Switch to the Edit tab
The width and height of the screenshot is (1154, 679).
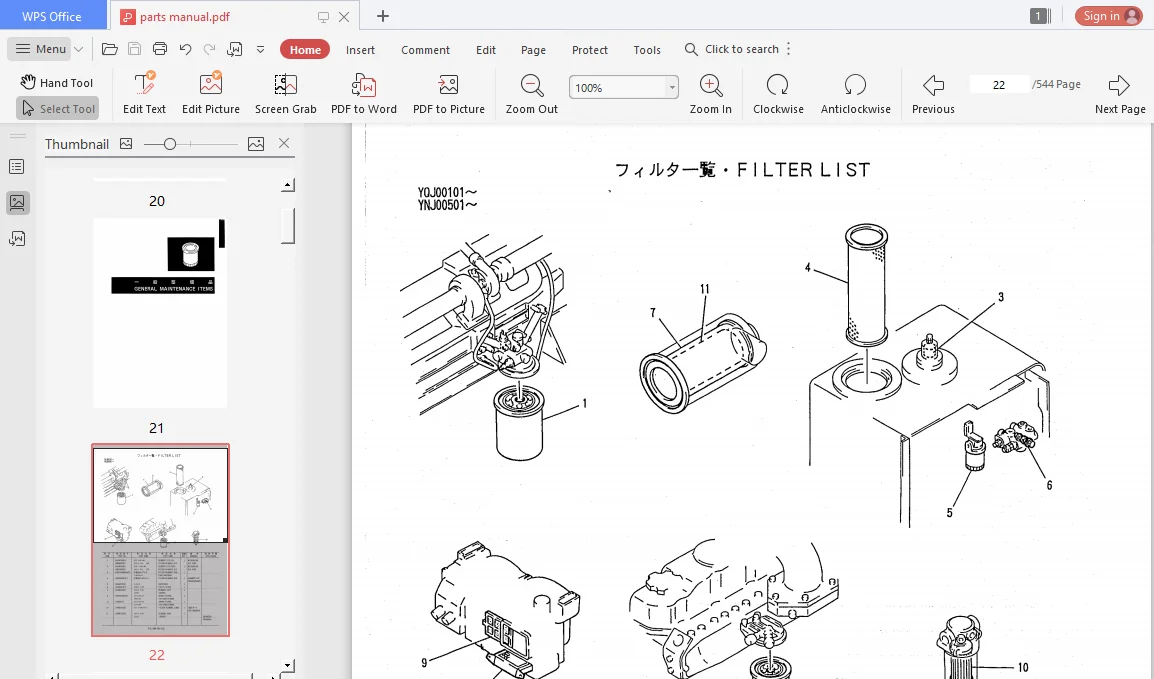click(486, 50)
